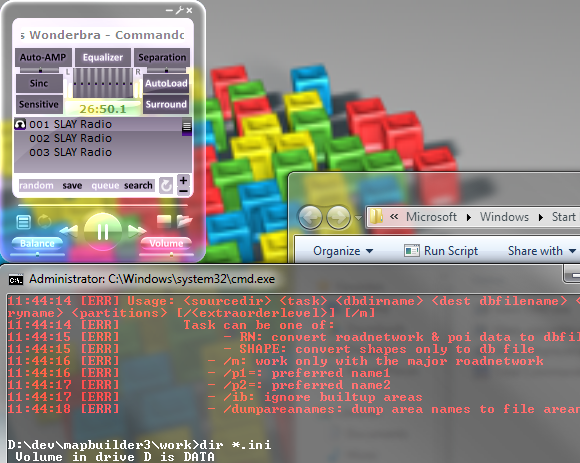Viewport: 580px width, 463px height.
Task: Expand hidden breadcrumb chevrons in address bar
Action: click(x=394, y=216)
